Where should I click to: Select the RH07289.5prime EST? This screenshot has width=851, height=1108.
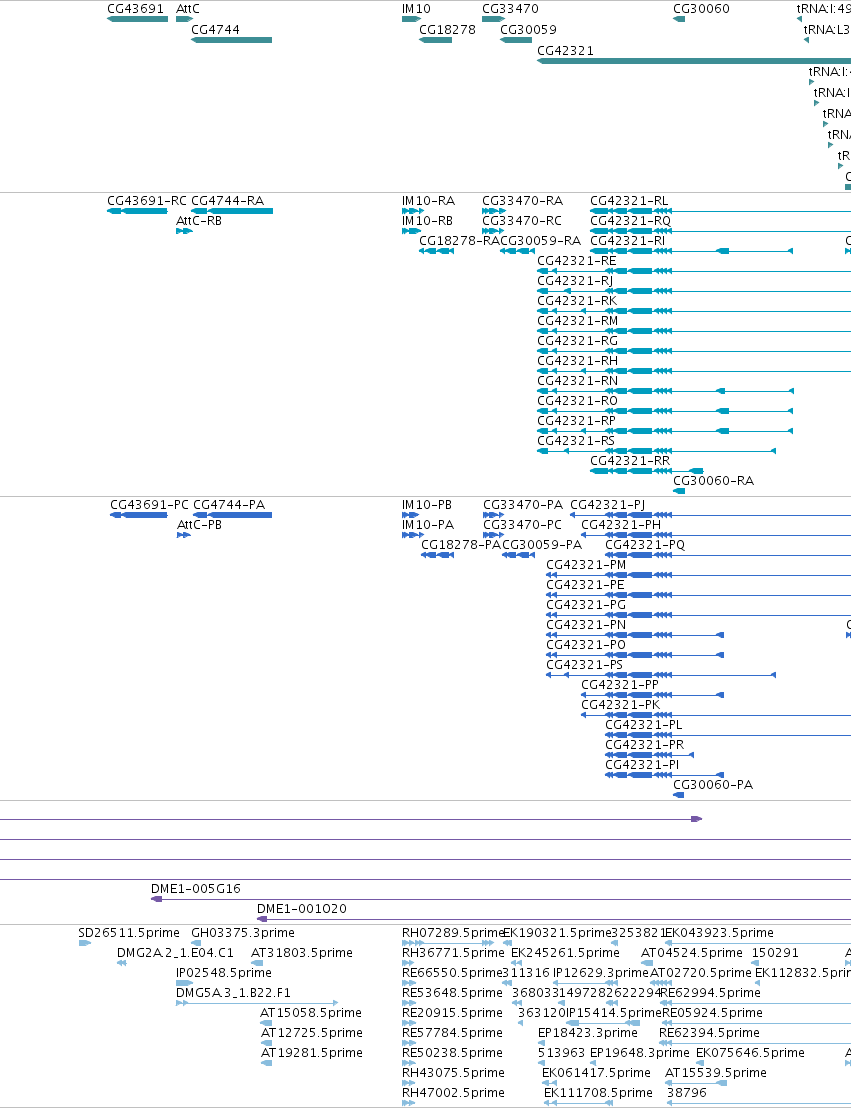pos(453,933)
